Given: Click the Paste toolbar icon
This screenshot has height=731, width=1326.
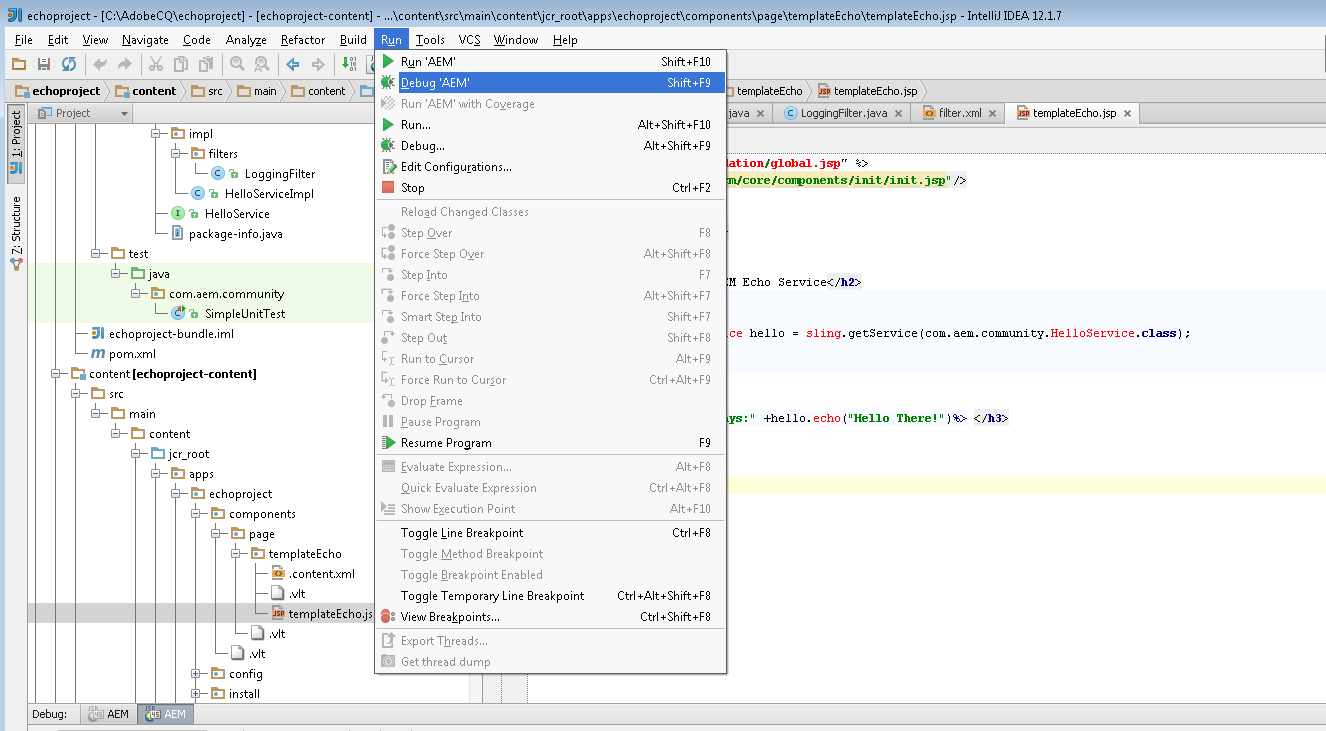Looking at the screenshot, I should click(206, 64).
